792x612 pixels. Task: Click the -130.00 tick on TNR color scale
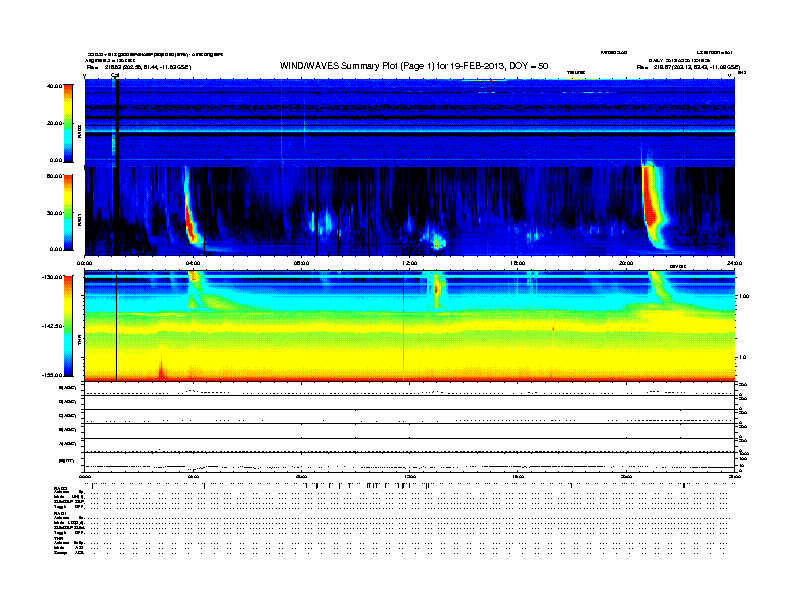tap(53, 277)
